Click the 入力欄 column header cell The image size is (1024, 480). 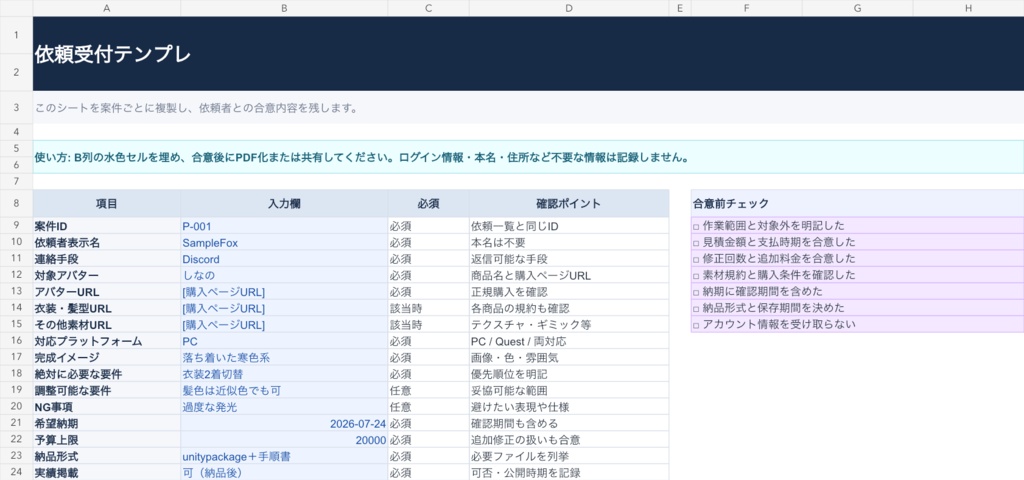(284, 204)
